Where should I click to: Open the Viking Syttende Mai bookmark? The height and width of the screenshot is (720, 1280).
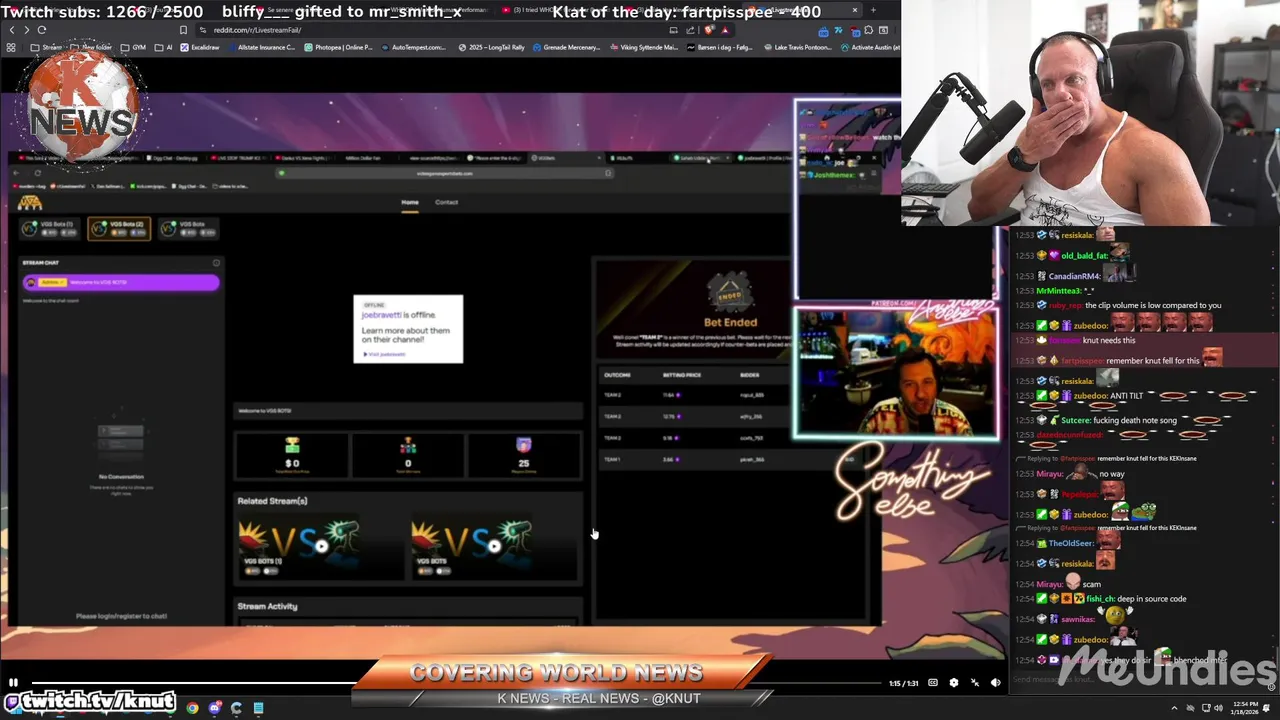tap(643, 47)
